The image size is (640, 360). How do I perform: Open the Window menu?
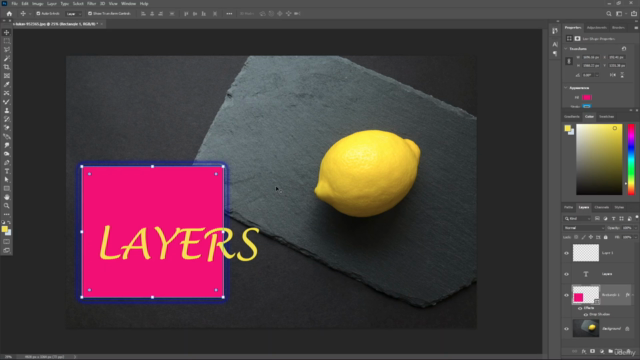coord(129,4)
